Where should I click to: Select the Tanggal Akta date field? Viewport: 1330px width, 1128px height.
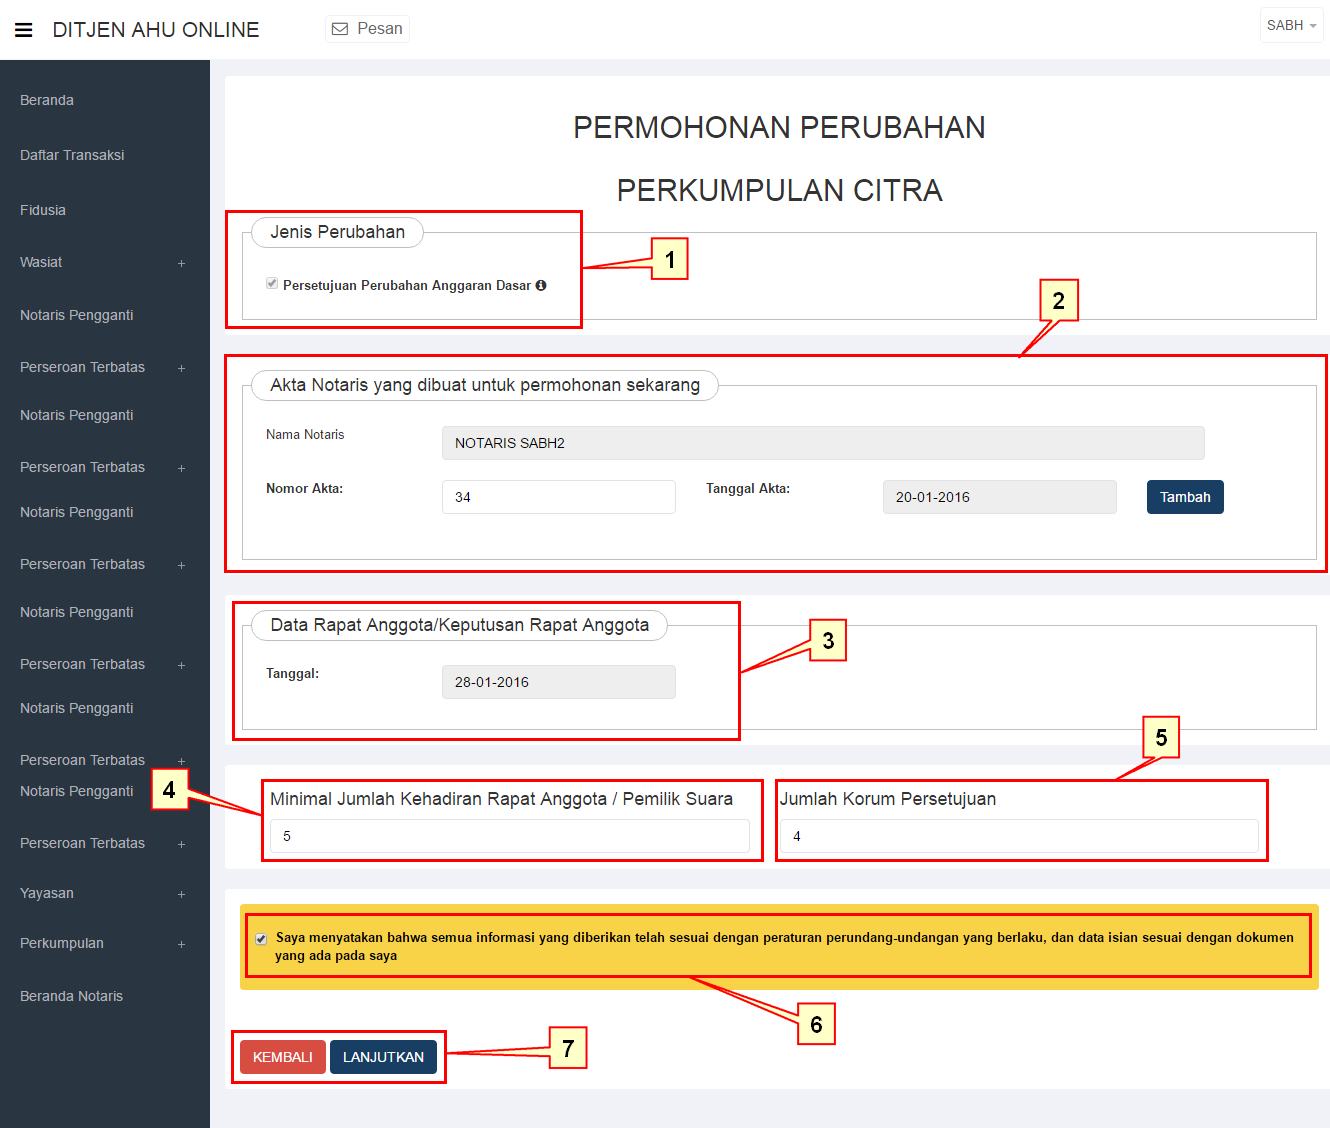click(998, 497)
